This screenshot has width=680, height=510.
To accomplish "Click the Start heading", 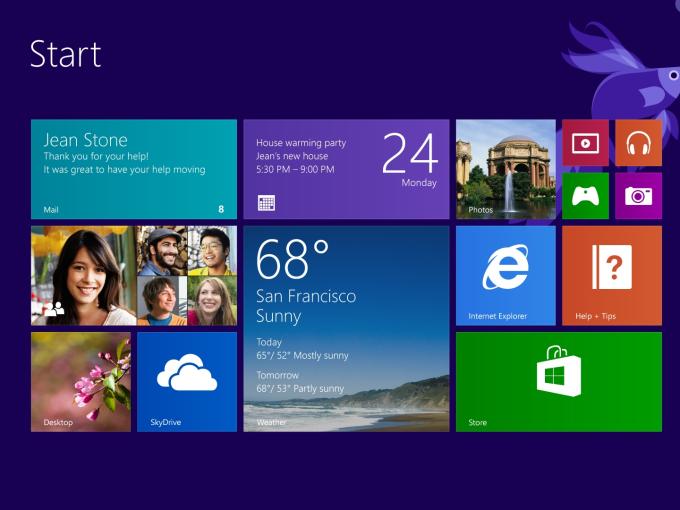I will click(65, 54).
